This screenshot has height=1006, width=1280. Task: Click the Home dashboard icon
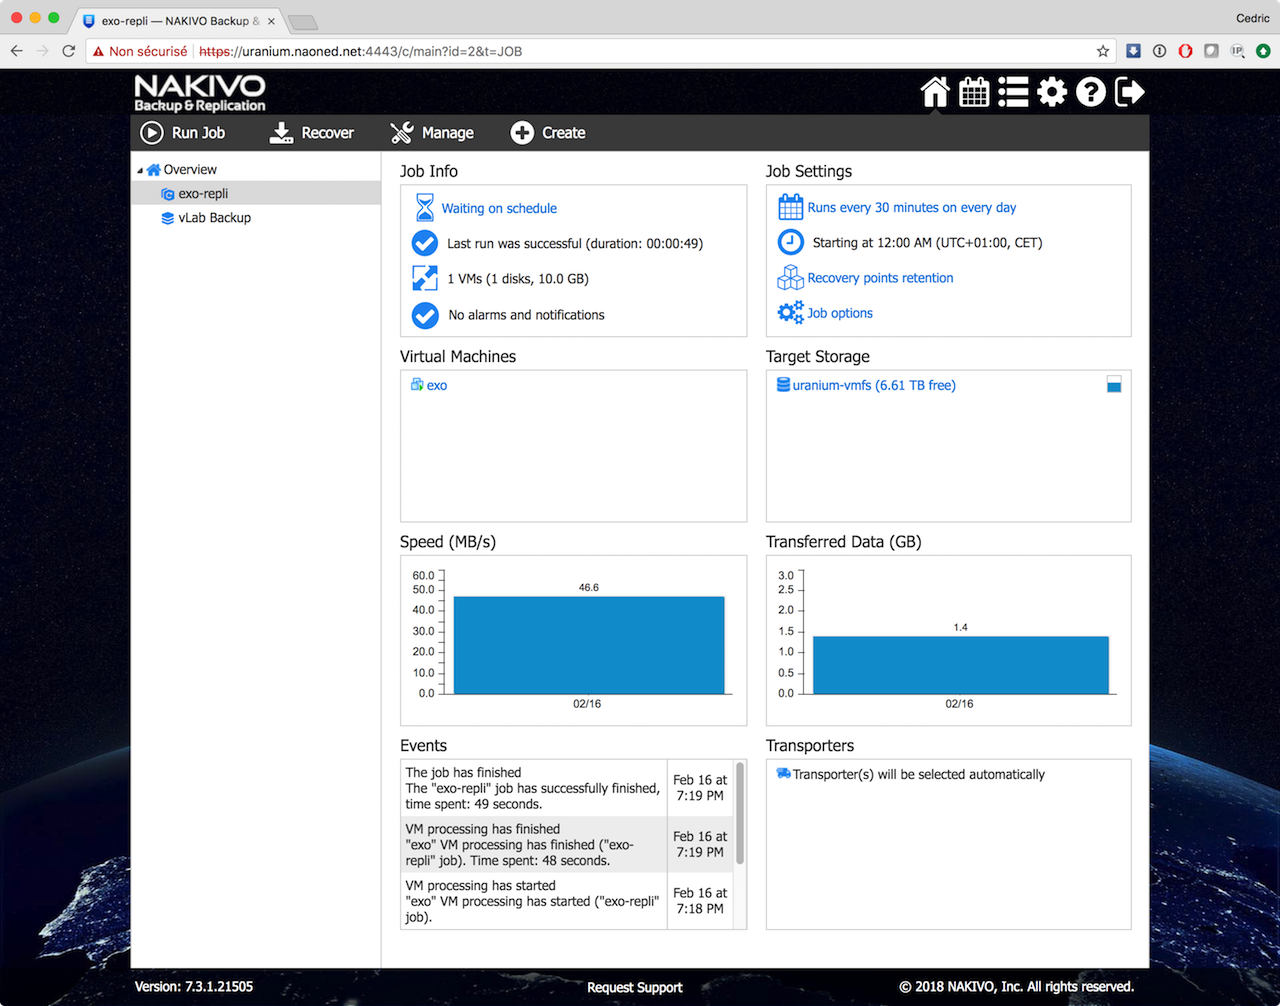935,92
